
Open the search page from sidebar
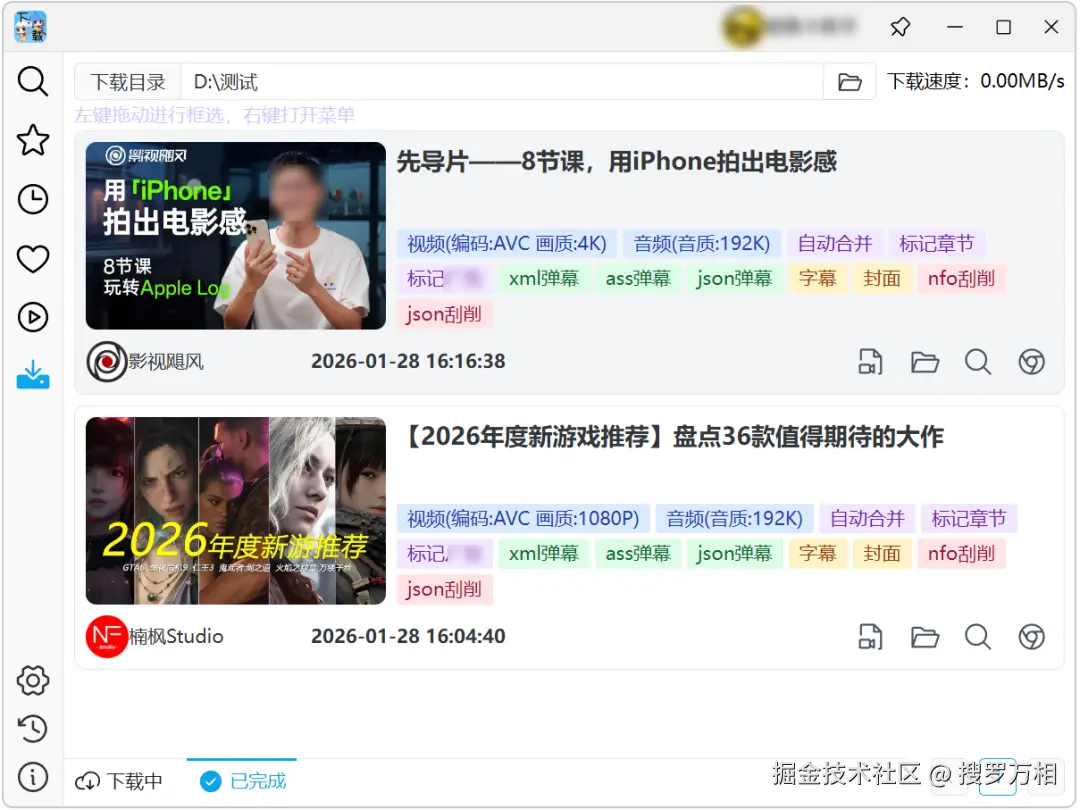32,81
